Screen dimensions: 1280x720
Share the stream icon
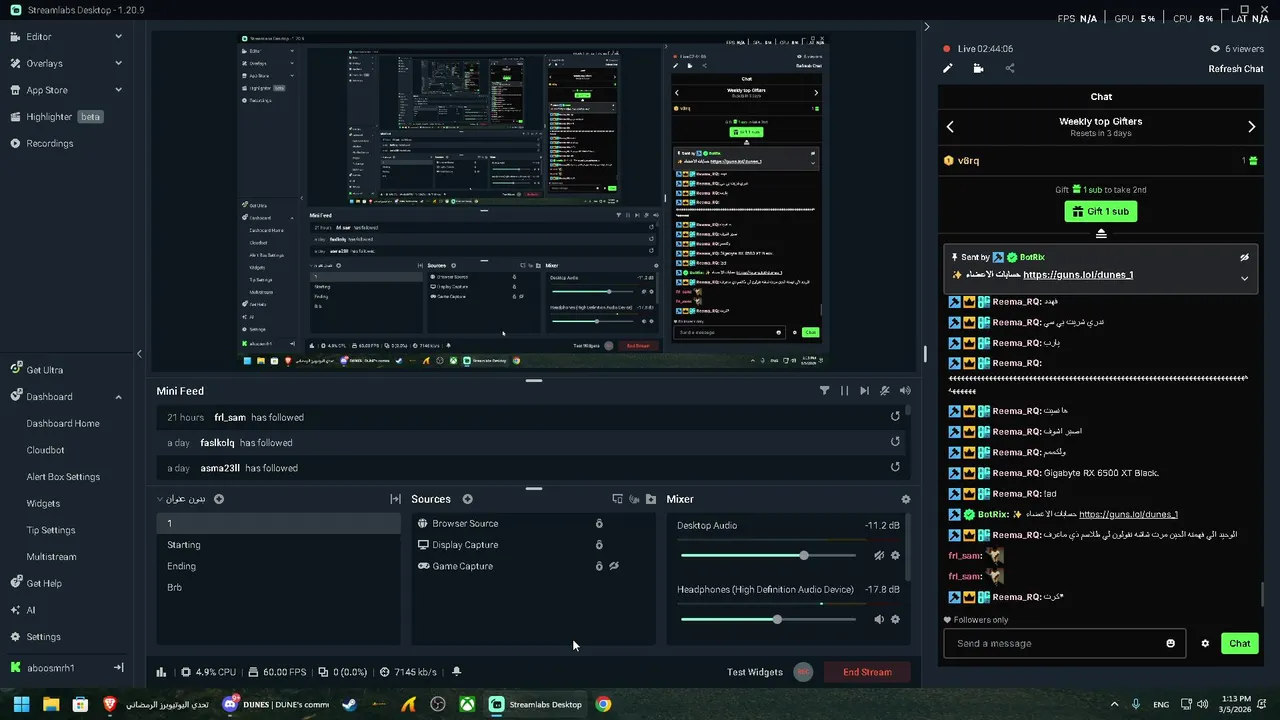[x=1010, y=68]
